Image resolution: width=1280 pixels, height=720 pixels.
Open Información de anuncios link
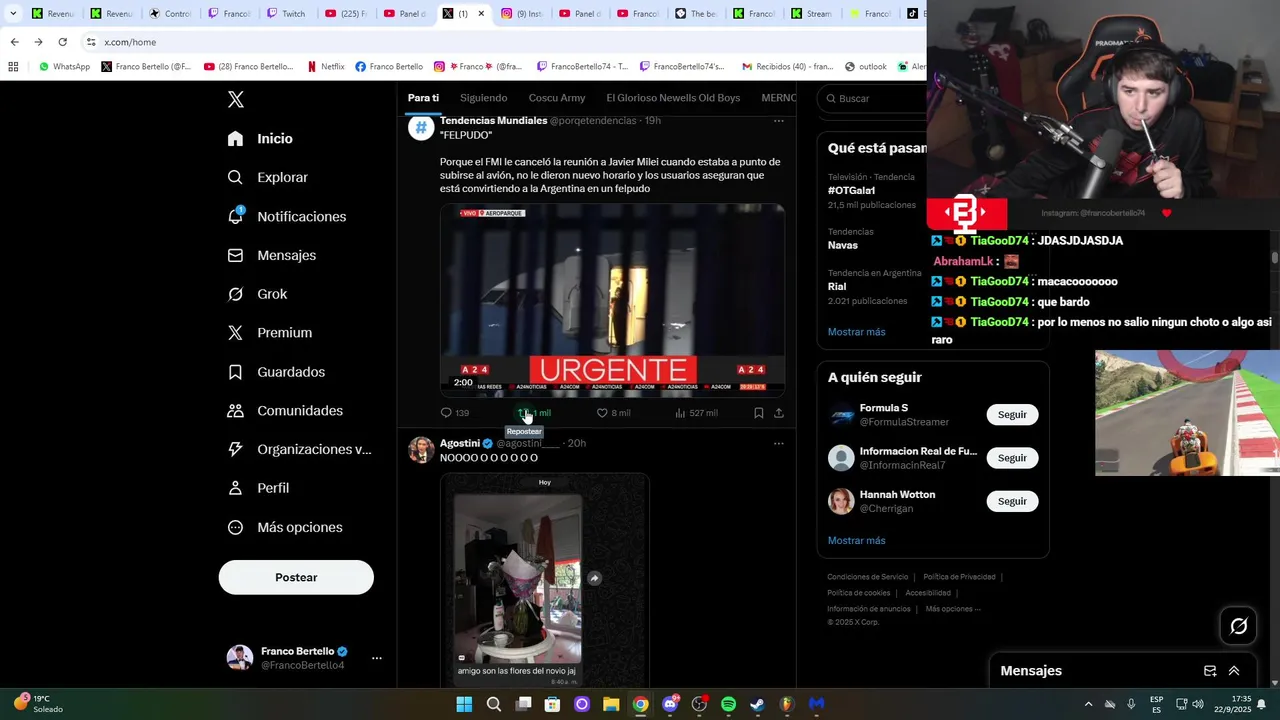(868, 609)
